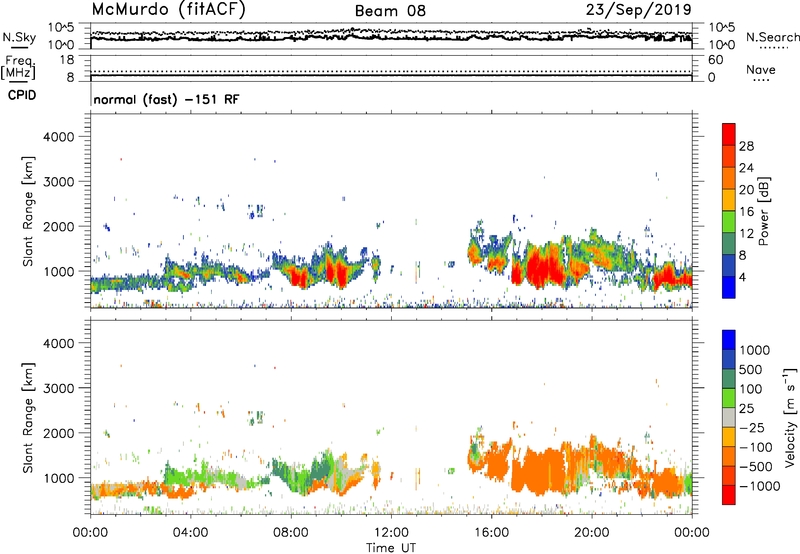Click 'normal (fast) -151 RF' text
The height and width of the screenshot is (554, 800).
point(166,99)
